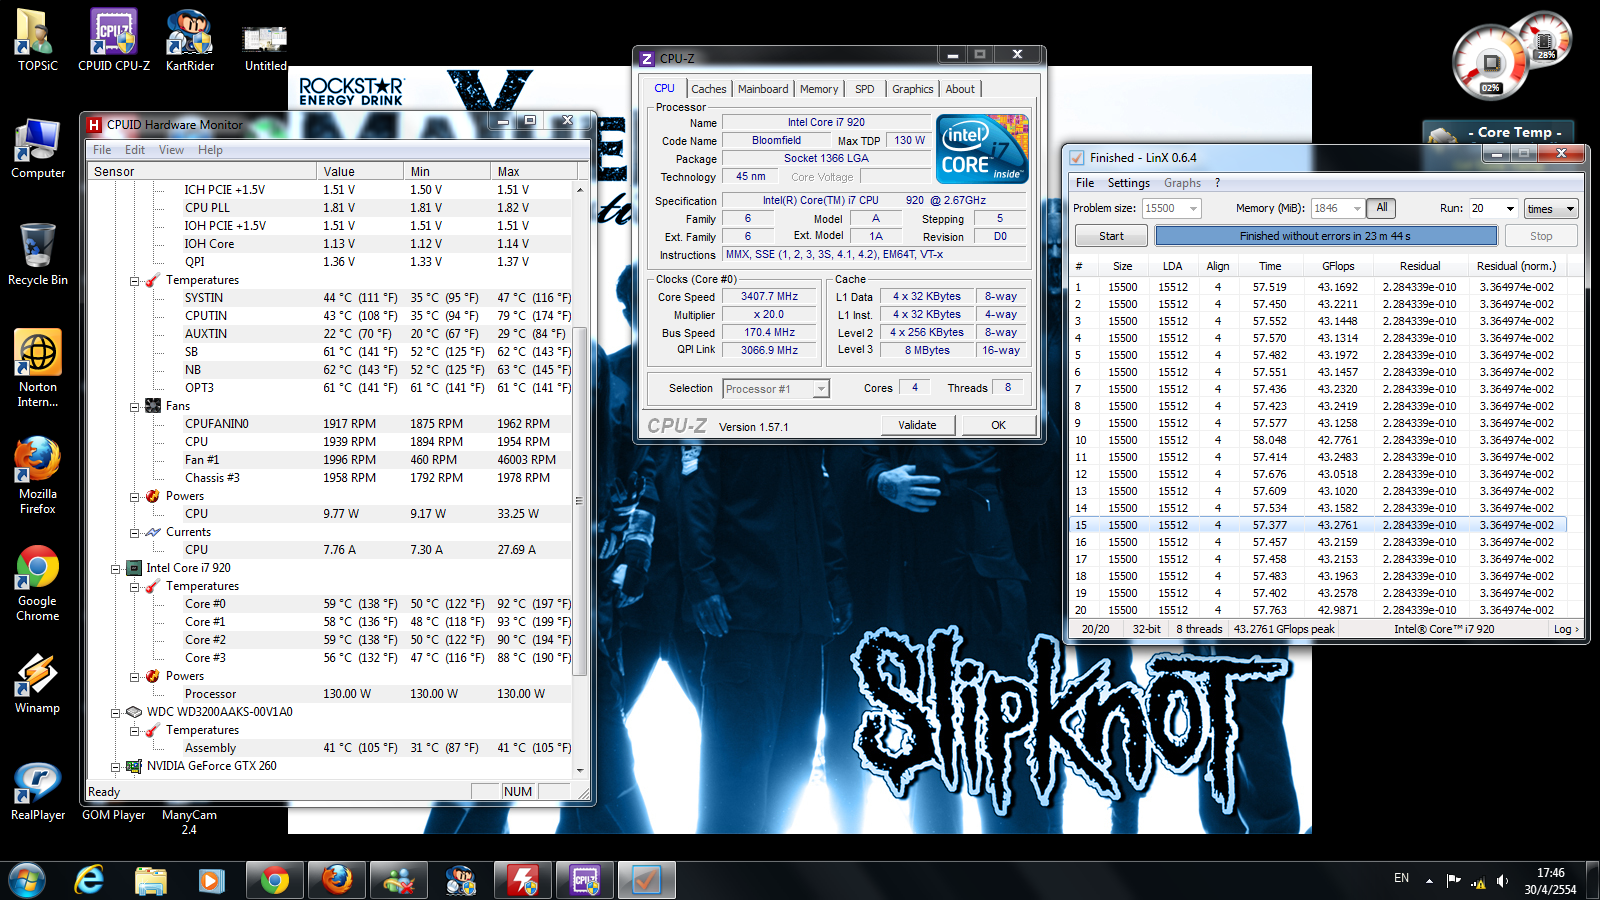The height and width of the screenshot is (900, 1600).
Task: Collapse the Intel Core i7 920 tree node
Action: 116,568
